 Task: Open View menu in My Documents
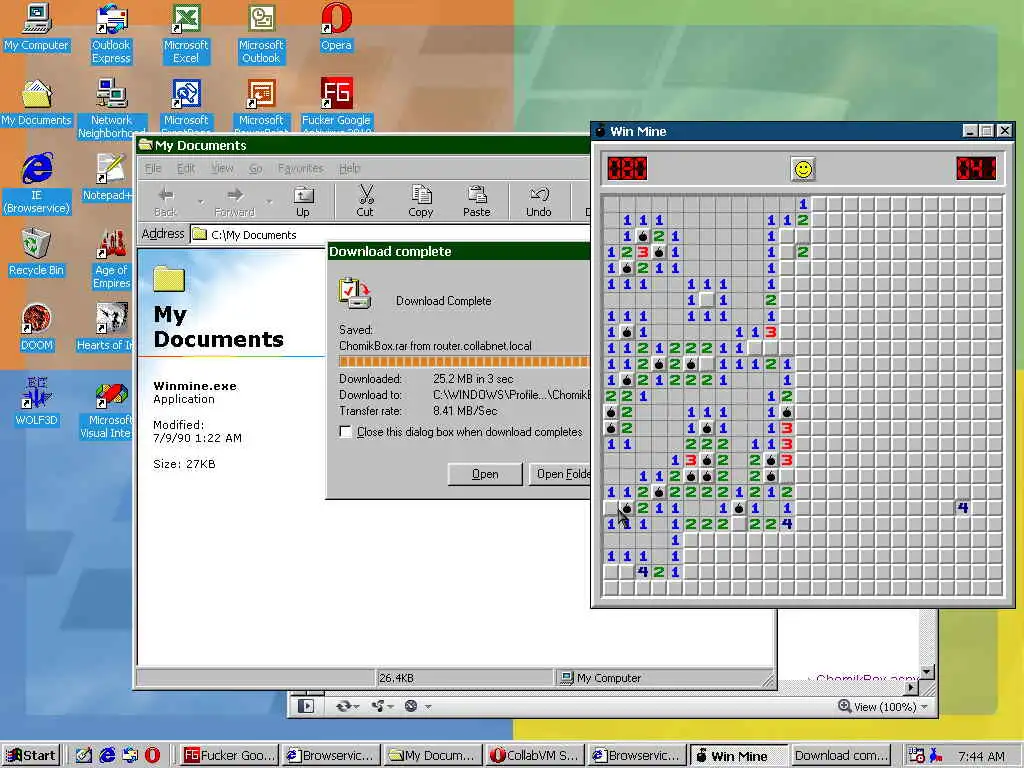click(222, 168)
